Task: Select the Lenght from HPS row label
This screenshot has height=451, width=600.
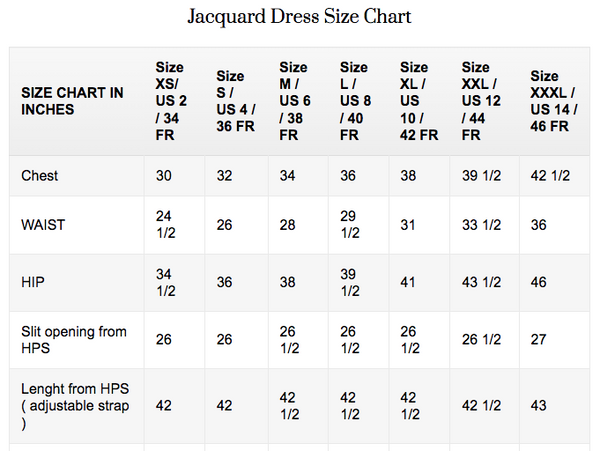Action: click(72, 406)
